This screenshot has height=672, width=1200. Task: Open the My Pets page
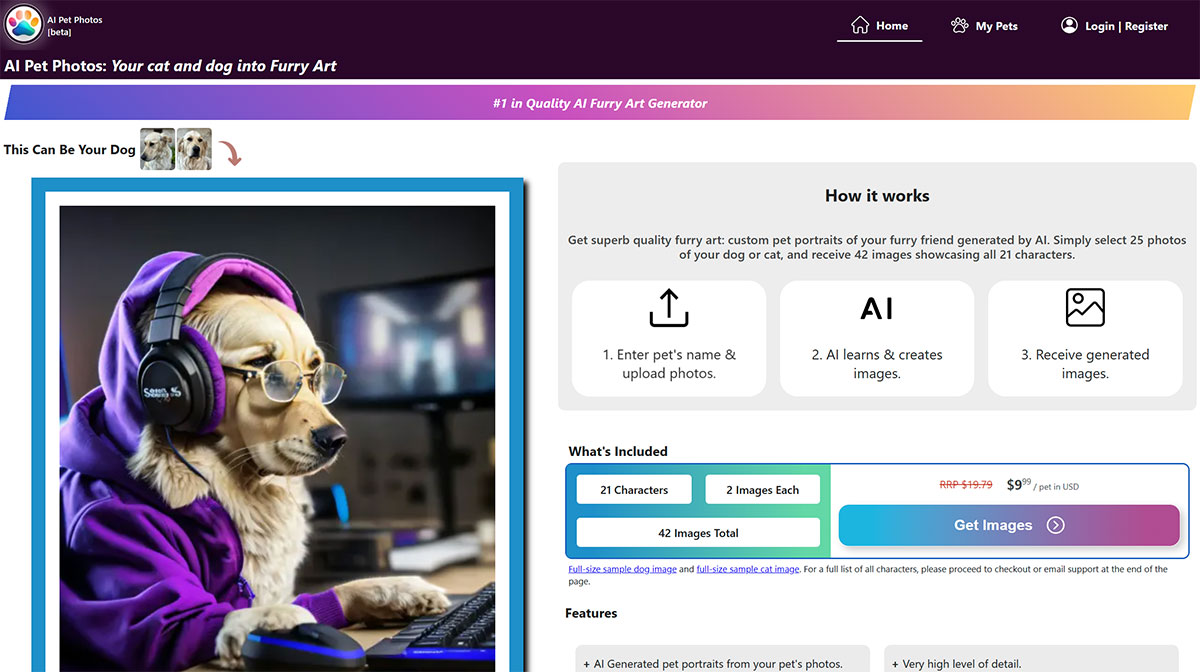click(x=995, y=25)
